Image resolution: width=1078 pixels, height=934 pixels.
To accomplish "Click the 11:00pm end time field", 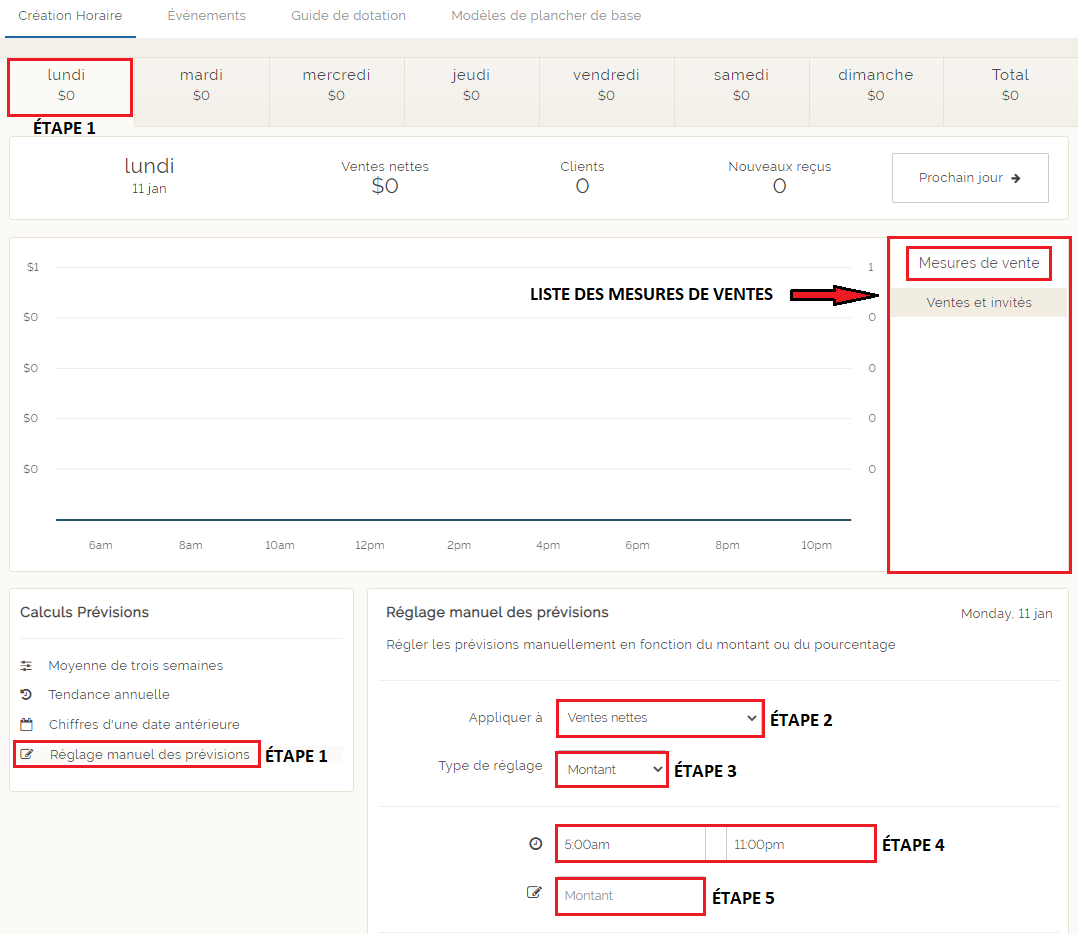I will (800, 844).
